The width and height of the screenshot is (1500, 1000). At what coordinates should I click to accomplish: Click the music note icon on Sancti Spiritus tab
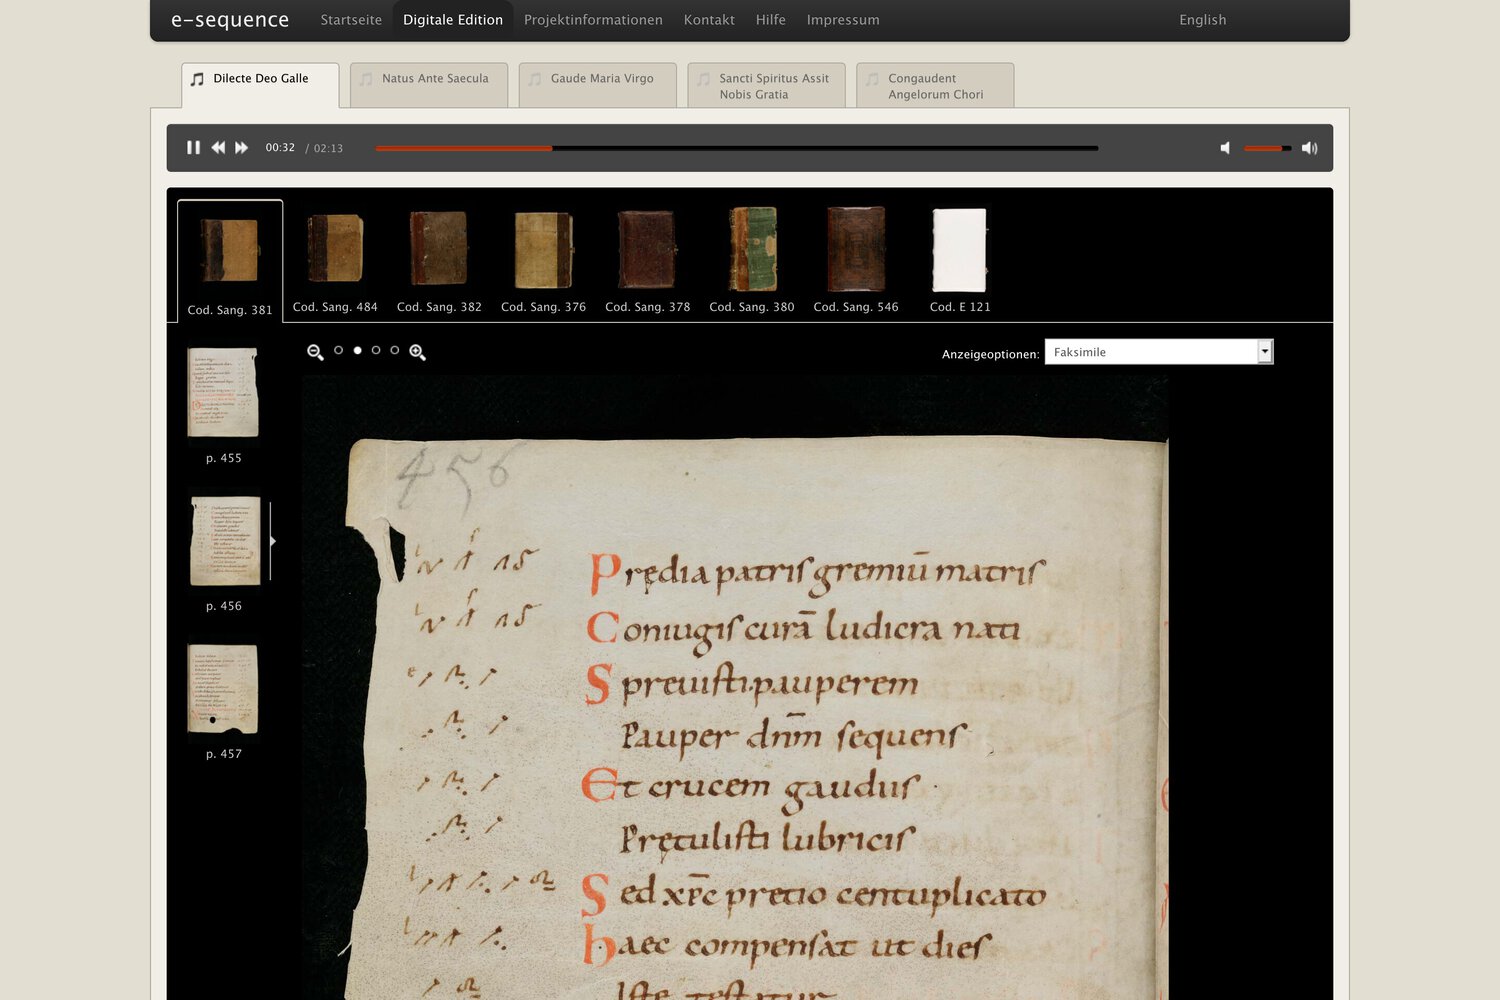pos(704,79)
